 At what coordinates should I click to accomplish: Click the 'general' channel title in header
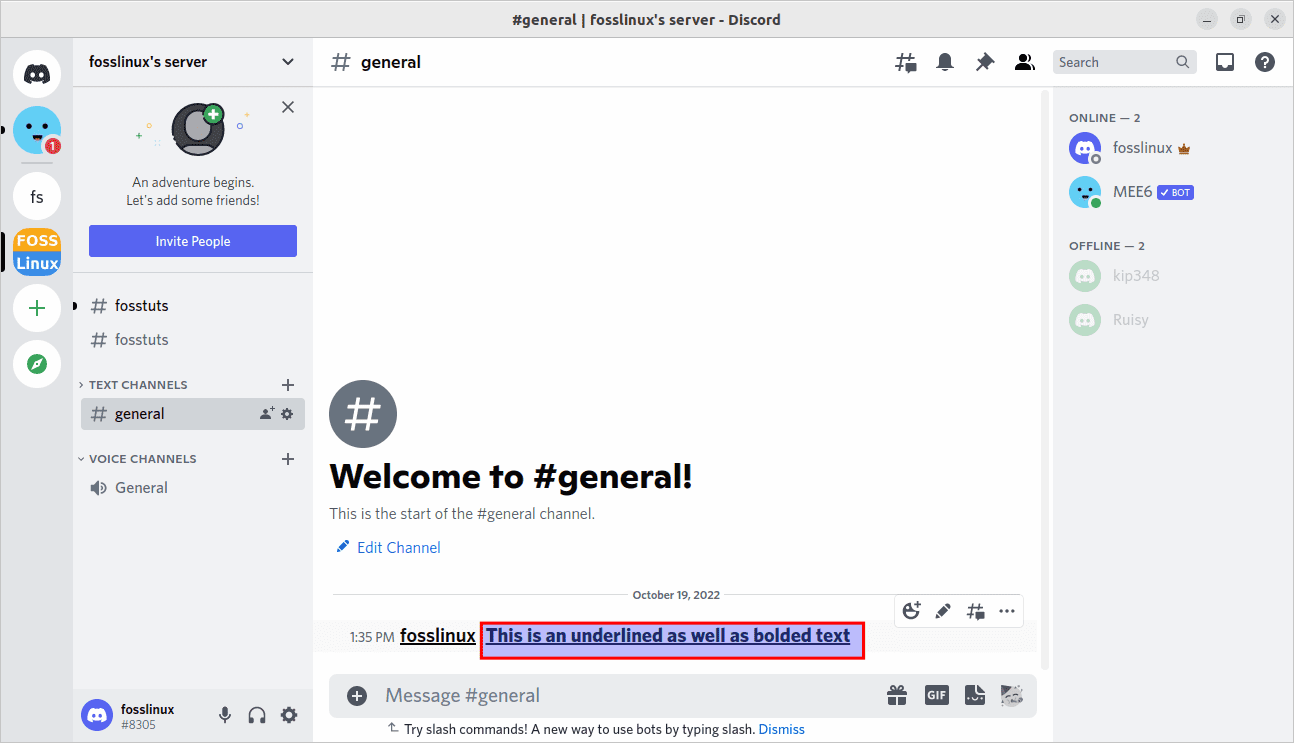(x=391, y=62)
